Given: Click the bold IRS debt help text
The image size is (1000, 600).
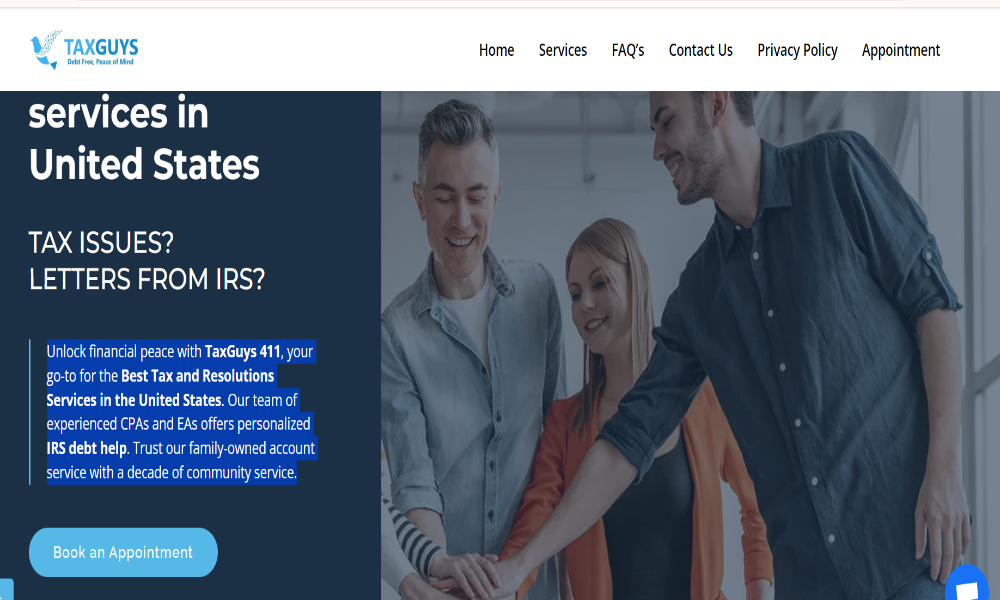Looking at the screenshot, I should click(x=87, y=448).
